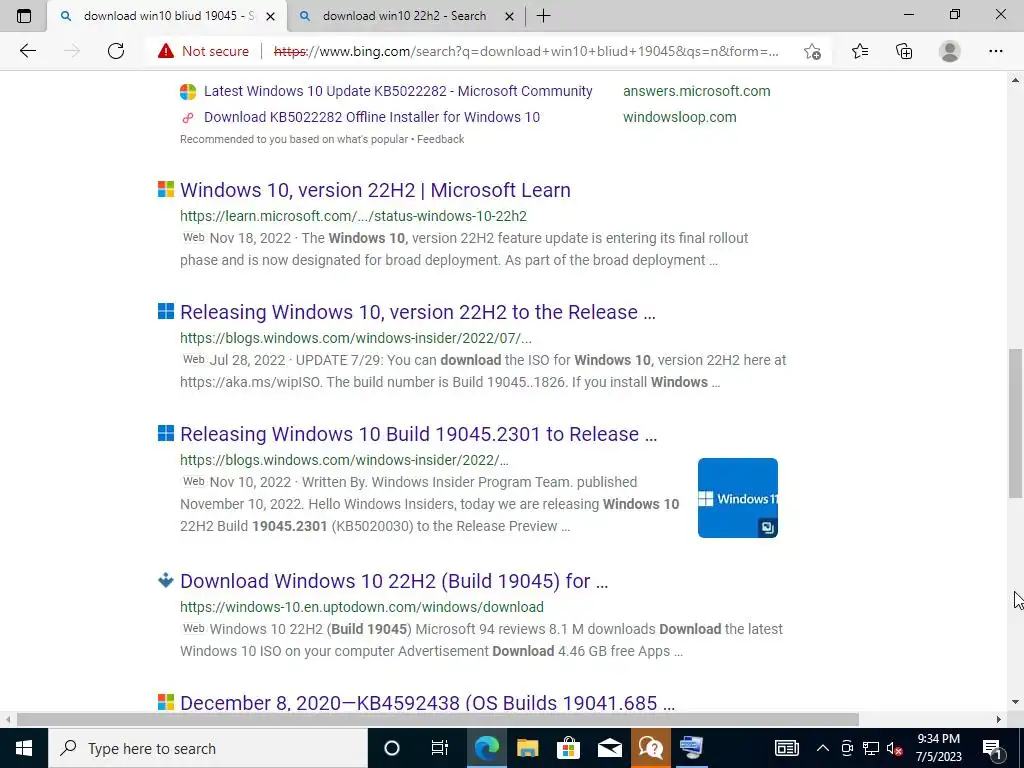
Task: Close the win10 bliud 19045 tab
Action: pos(270,16)
